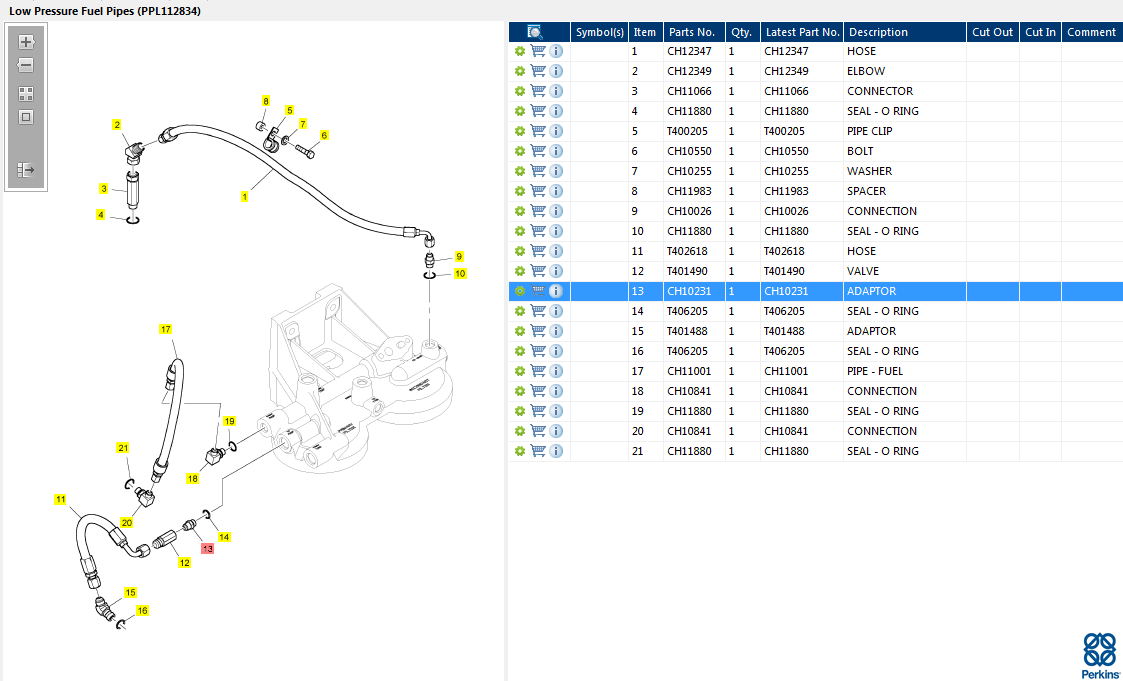Click the Description column header
The width and height of the screenshot is (1123, 681).
878,32
